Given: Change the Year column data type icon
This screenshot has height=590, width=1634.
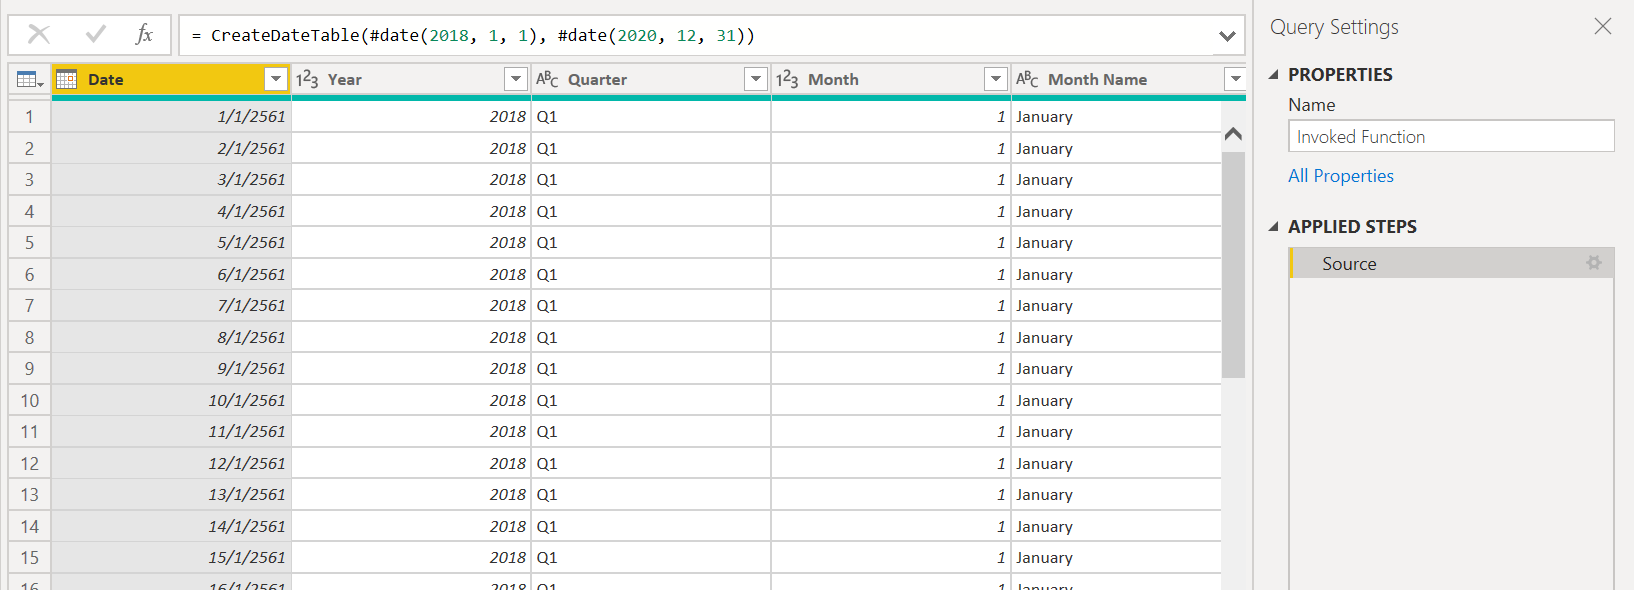Looking at the screenshot, I should (x=308, y=80).
